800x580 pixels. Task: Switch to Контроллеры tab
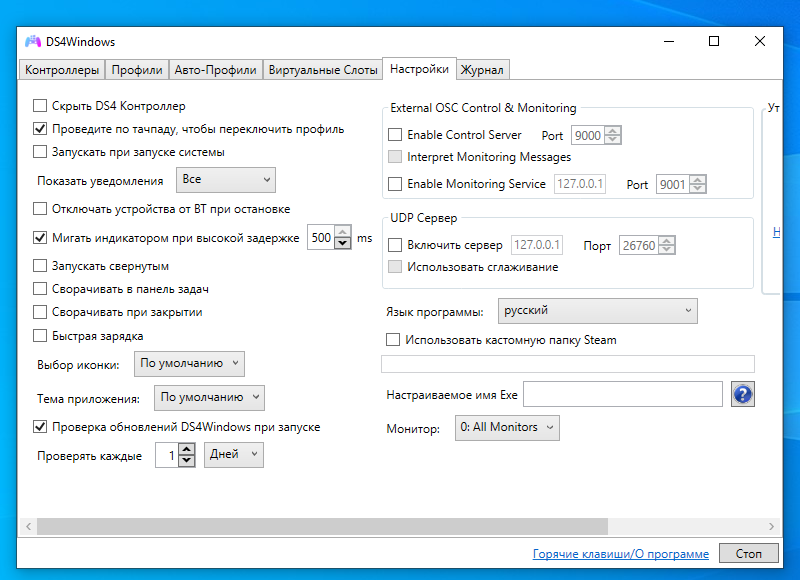(62, 70)
